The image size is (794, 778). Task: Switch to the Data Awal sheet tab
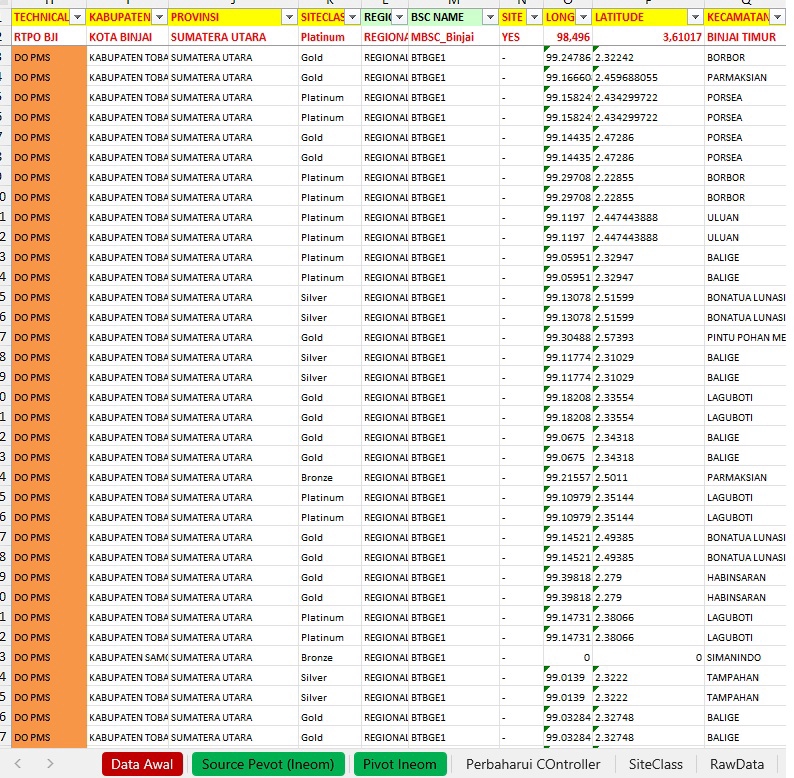pyautogui.click(x=142, y=764)
